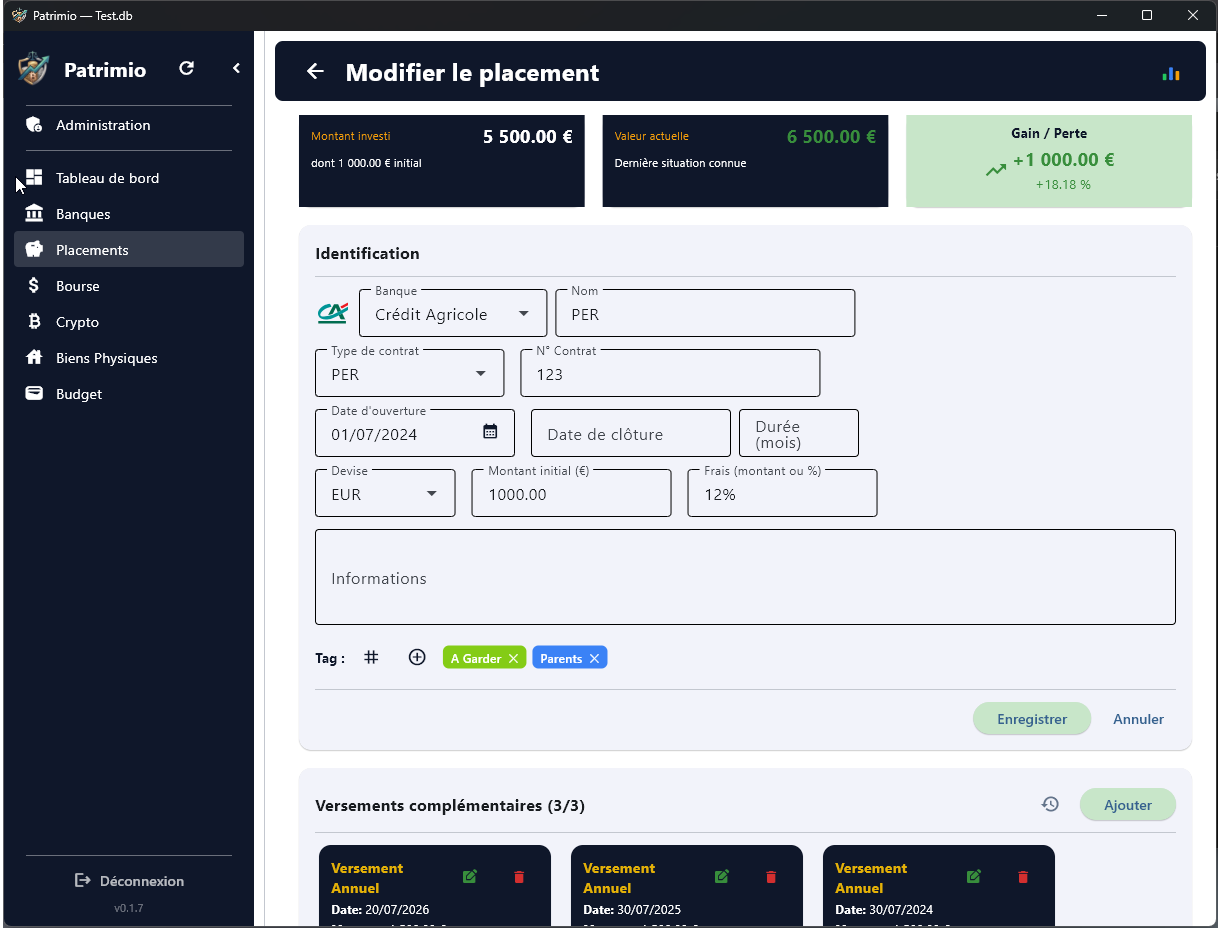Open the Budget section
1218x928 pixels.
click(x=129, y=394)
